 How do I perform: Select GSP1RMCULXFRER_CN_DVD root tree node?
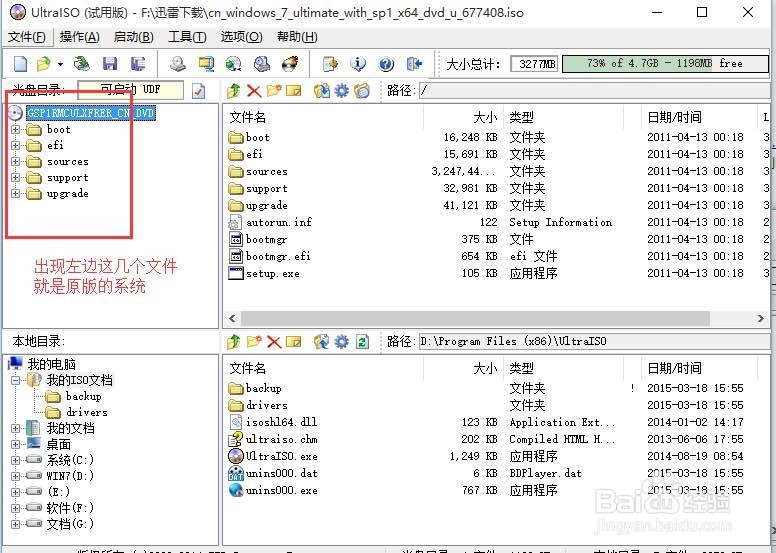point(91,113)
